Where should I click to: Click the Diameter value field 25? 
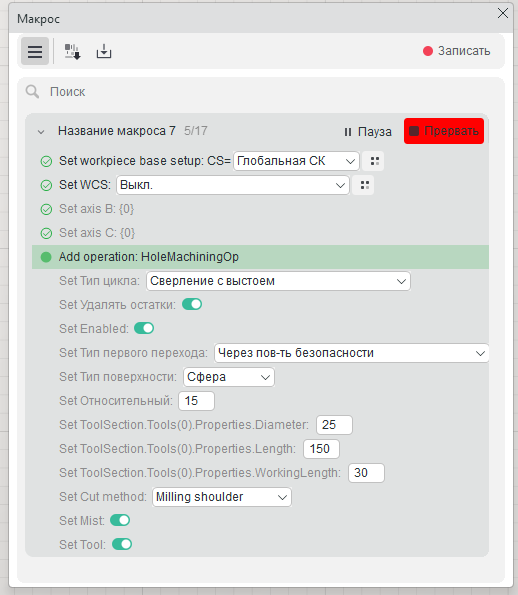pos(334,425)
